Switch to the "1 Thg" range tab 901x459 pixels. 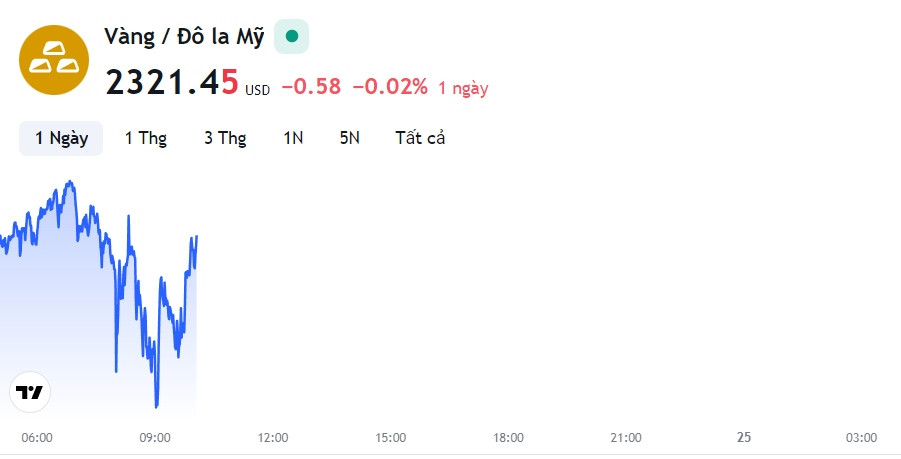pos(146,138)
